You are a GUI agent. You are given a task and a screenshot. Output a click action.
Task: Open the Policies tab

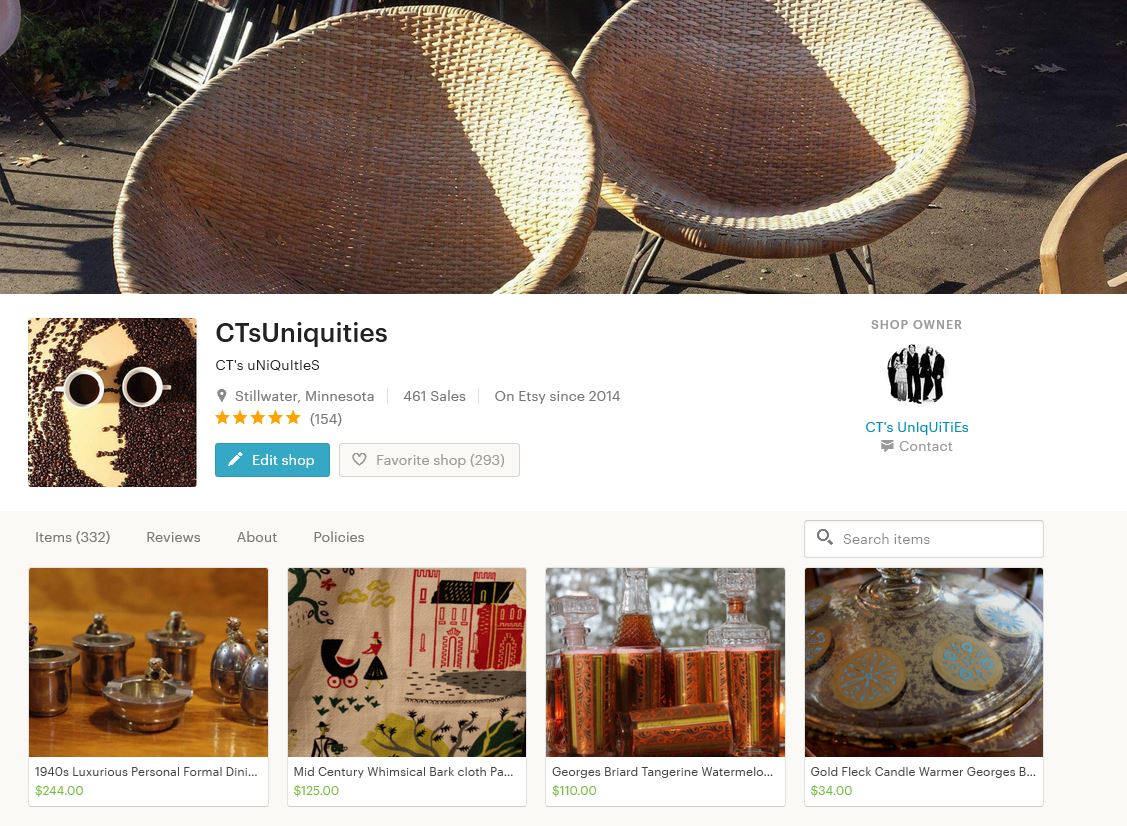(339, 537)
